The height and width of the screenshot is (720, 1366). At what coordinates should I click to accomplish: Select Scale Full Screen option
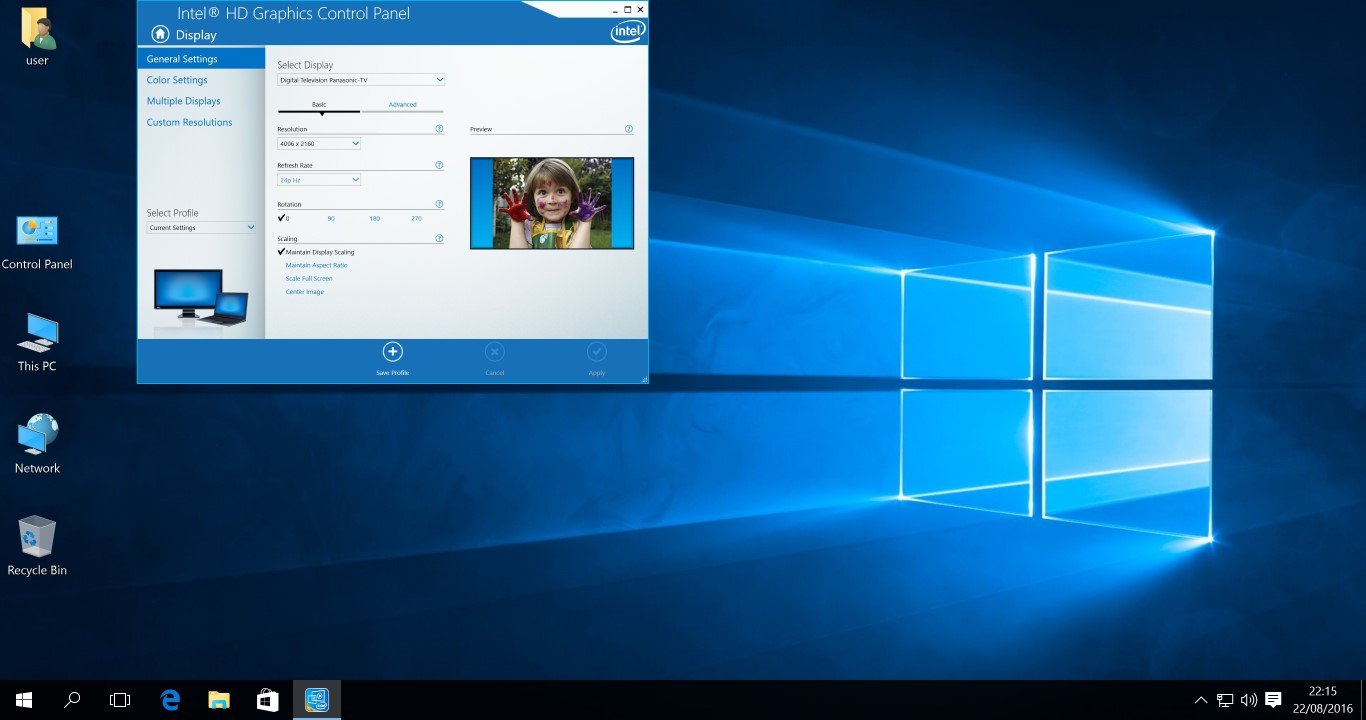coord(309,278)
